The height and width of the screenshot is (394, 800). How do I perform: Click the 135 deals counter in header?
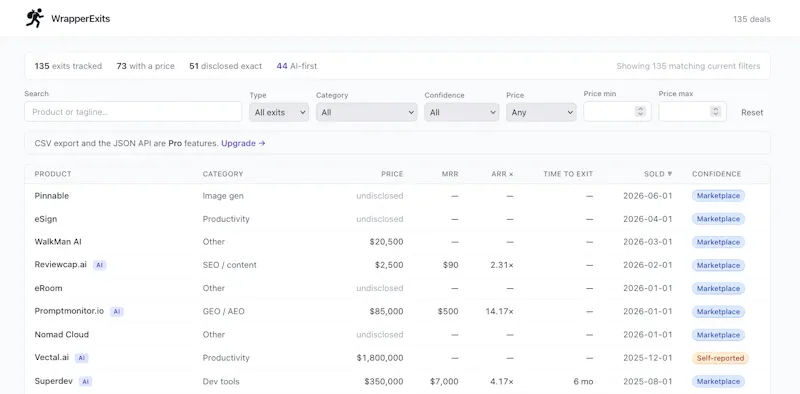pos(752,19)
